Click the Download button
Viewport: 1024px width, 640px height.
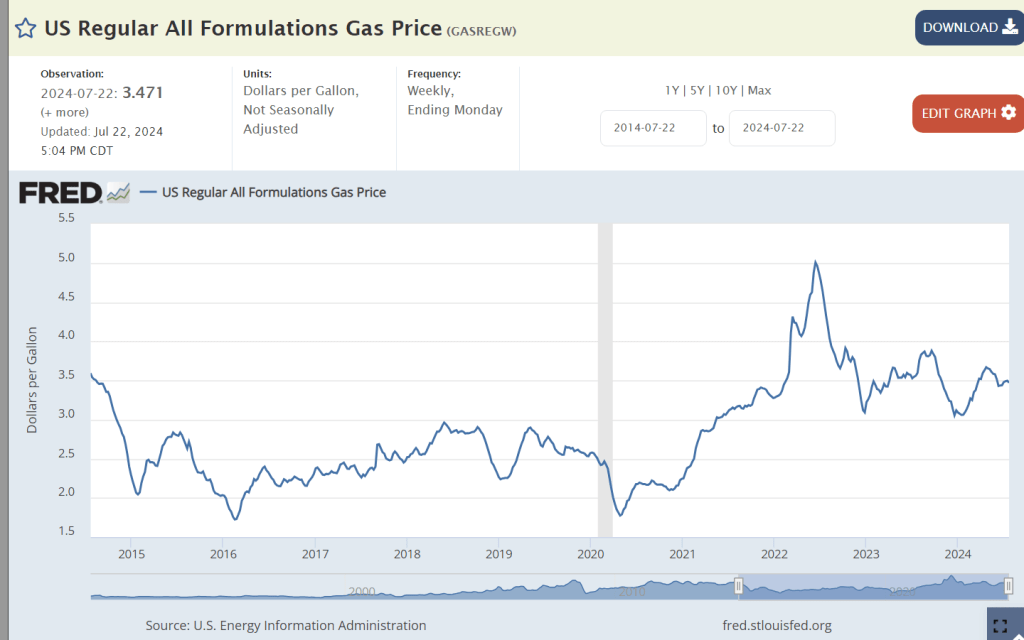point(968,28)
